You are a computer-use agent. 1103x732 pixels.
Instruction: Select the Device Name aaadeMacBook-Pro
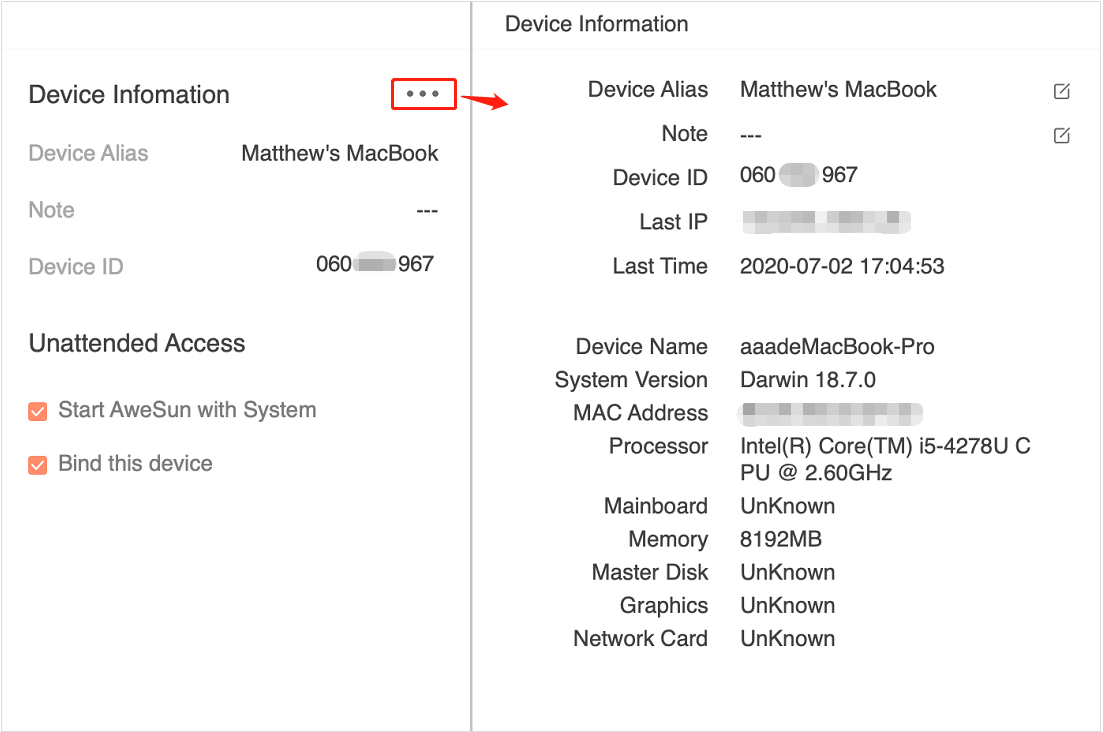[837, 348]
